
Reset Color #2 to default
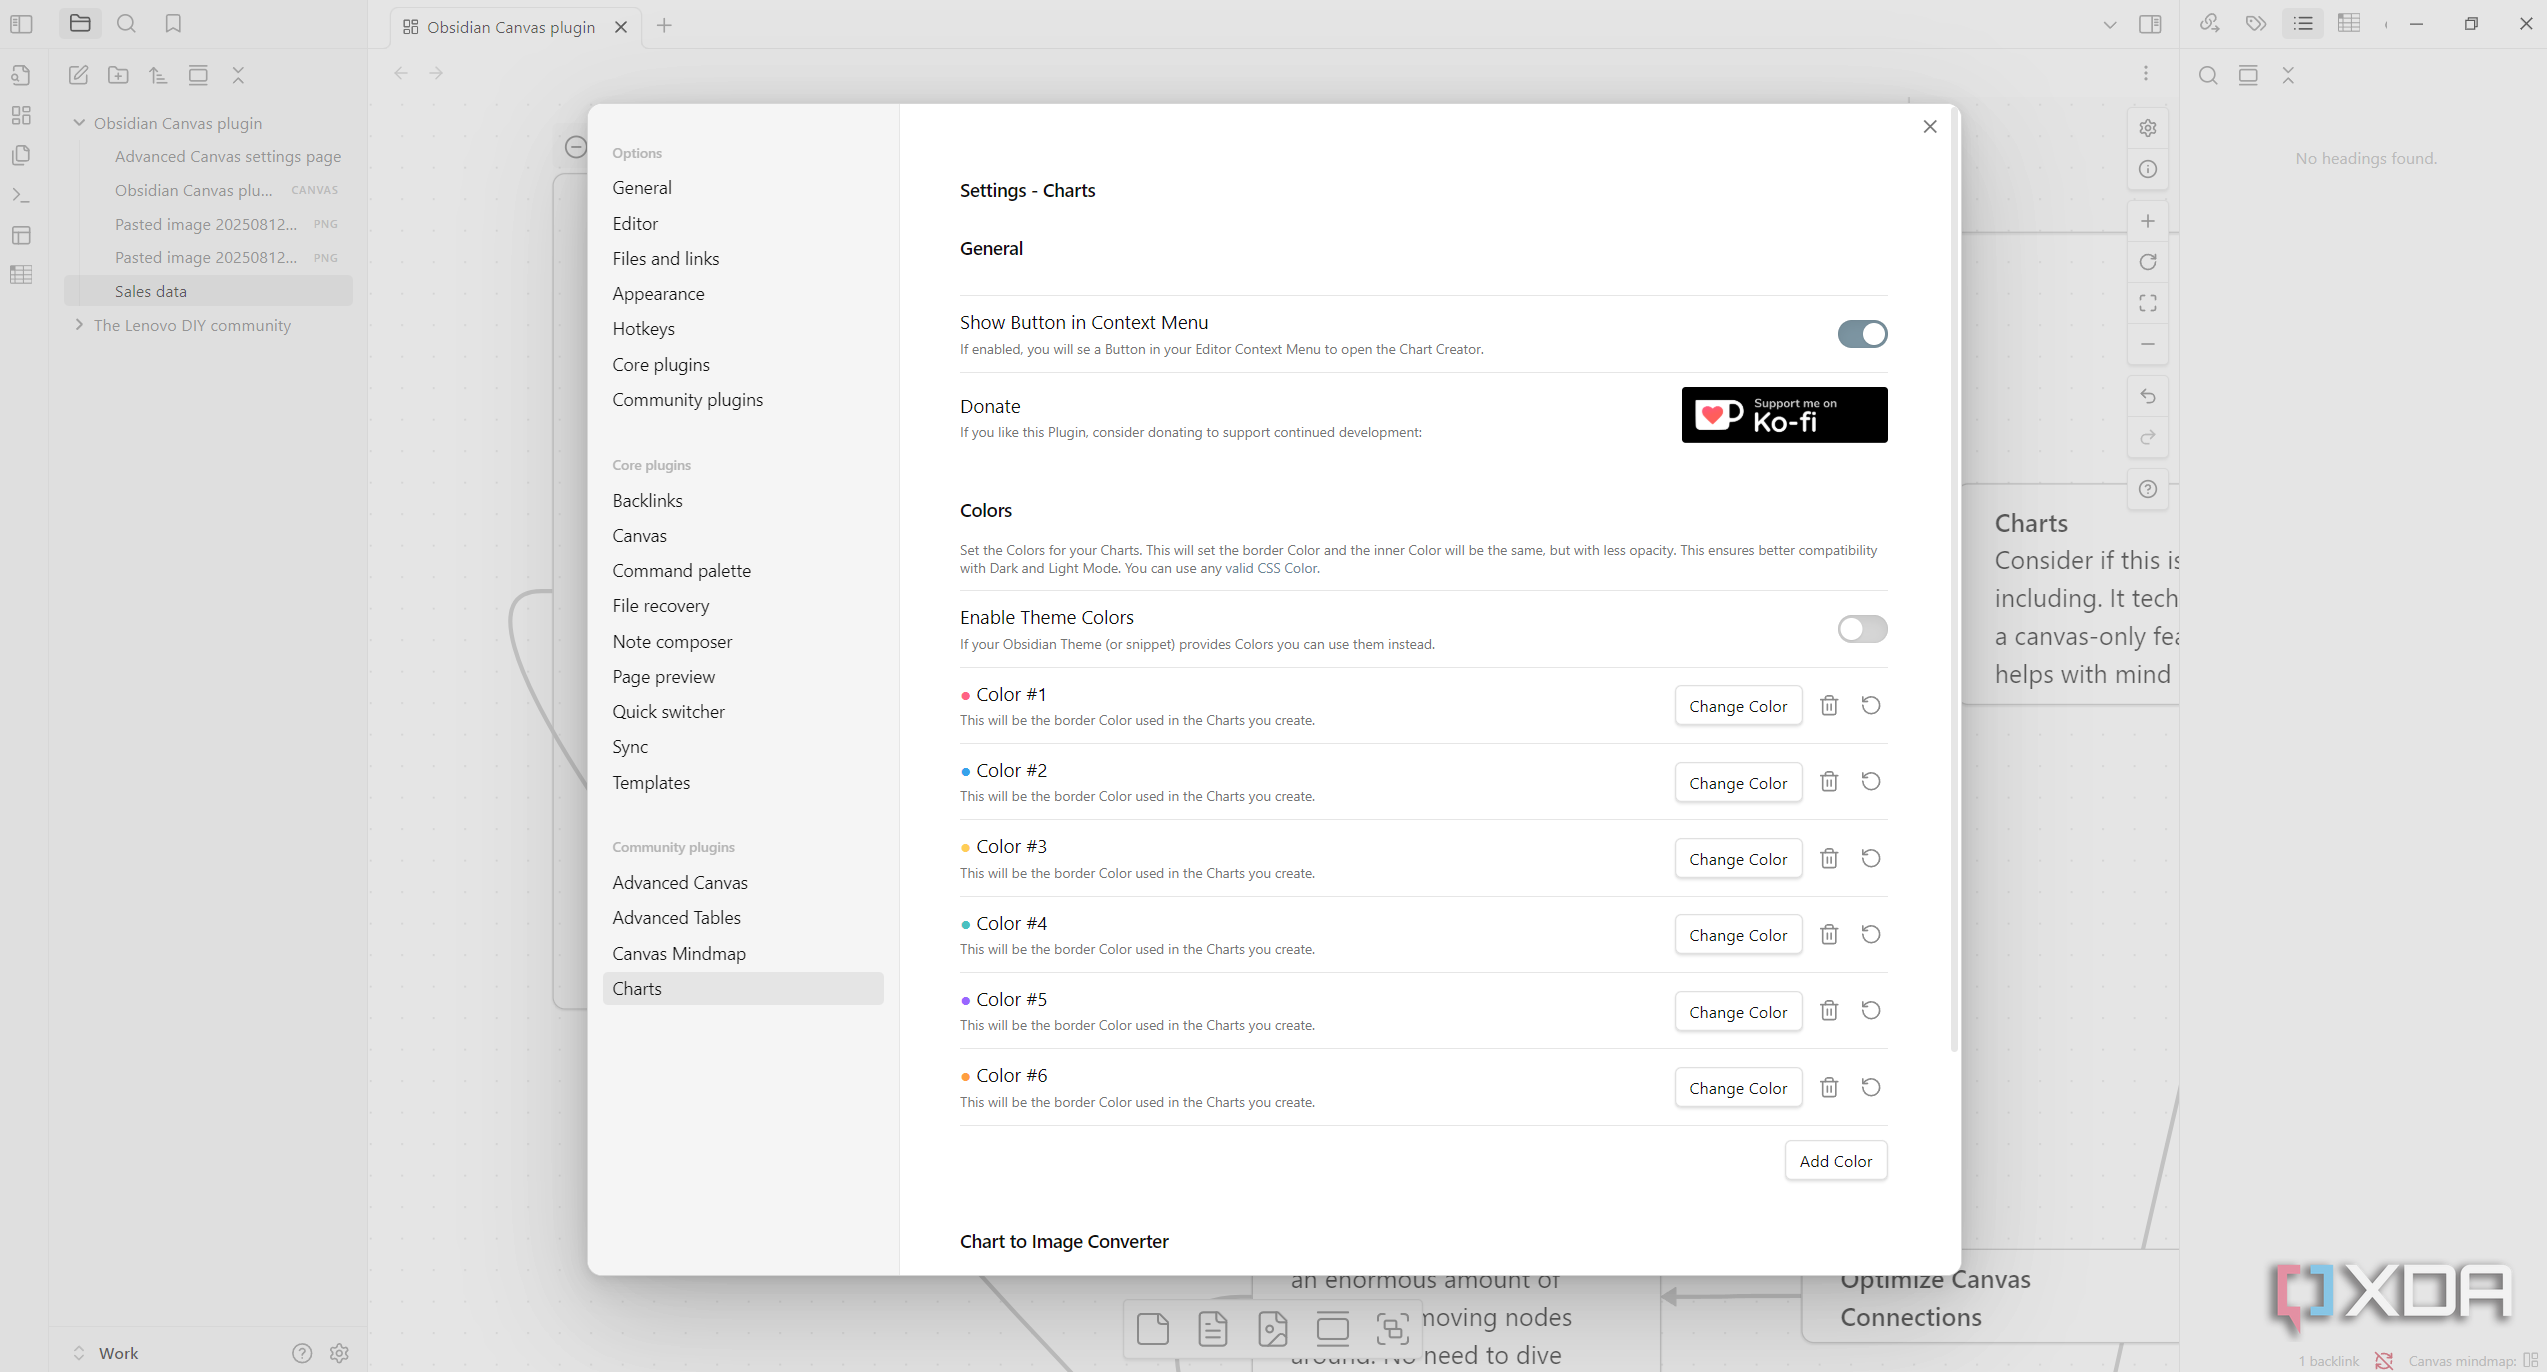coord(1871,782)
